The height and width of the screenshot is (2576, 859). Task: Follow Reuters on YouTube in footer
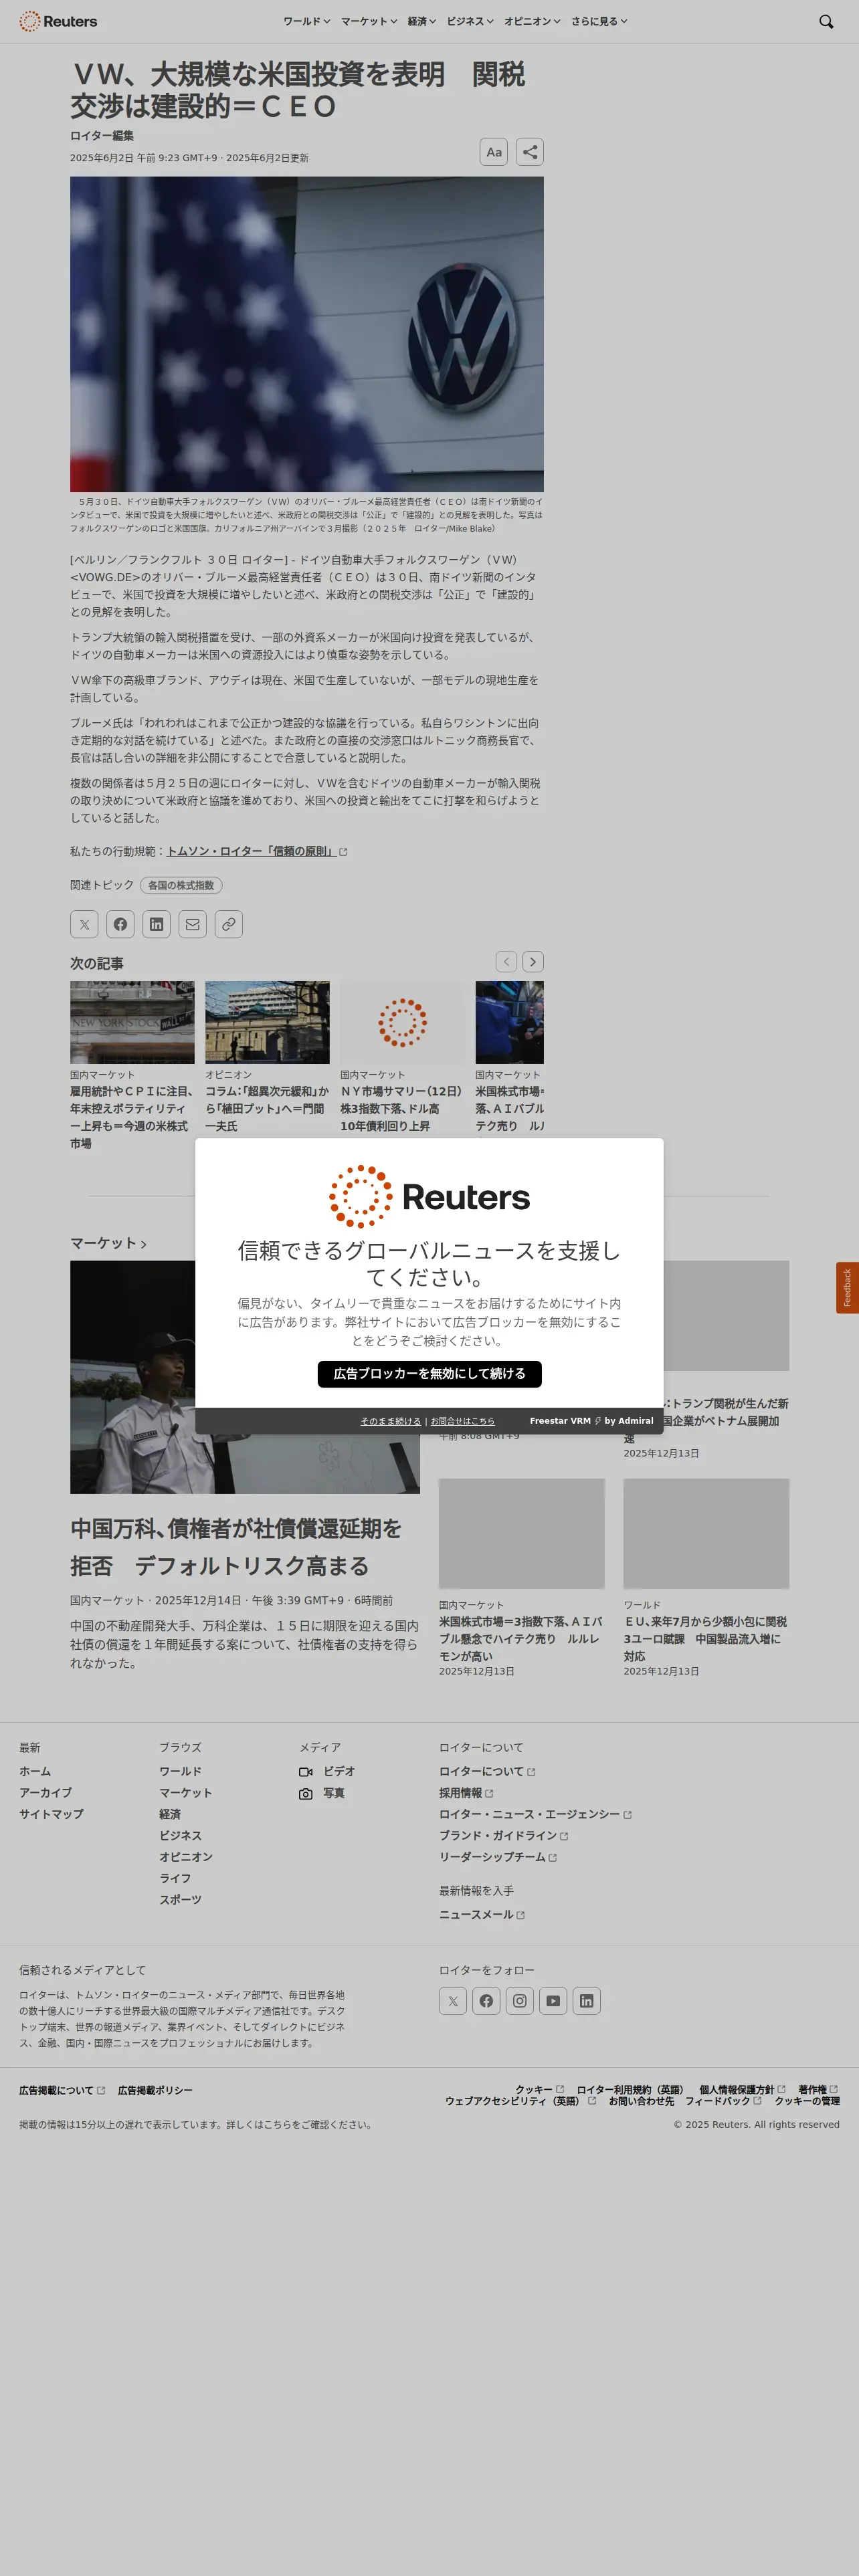click(x=553, y=2001)
